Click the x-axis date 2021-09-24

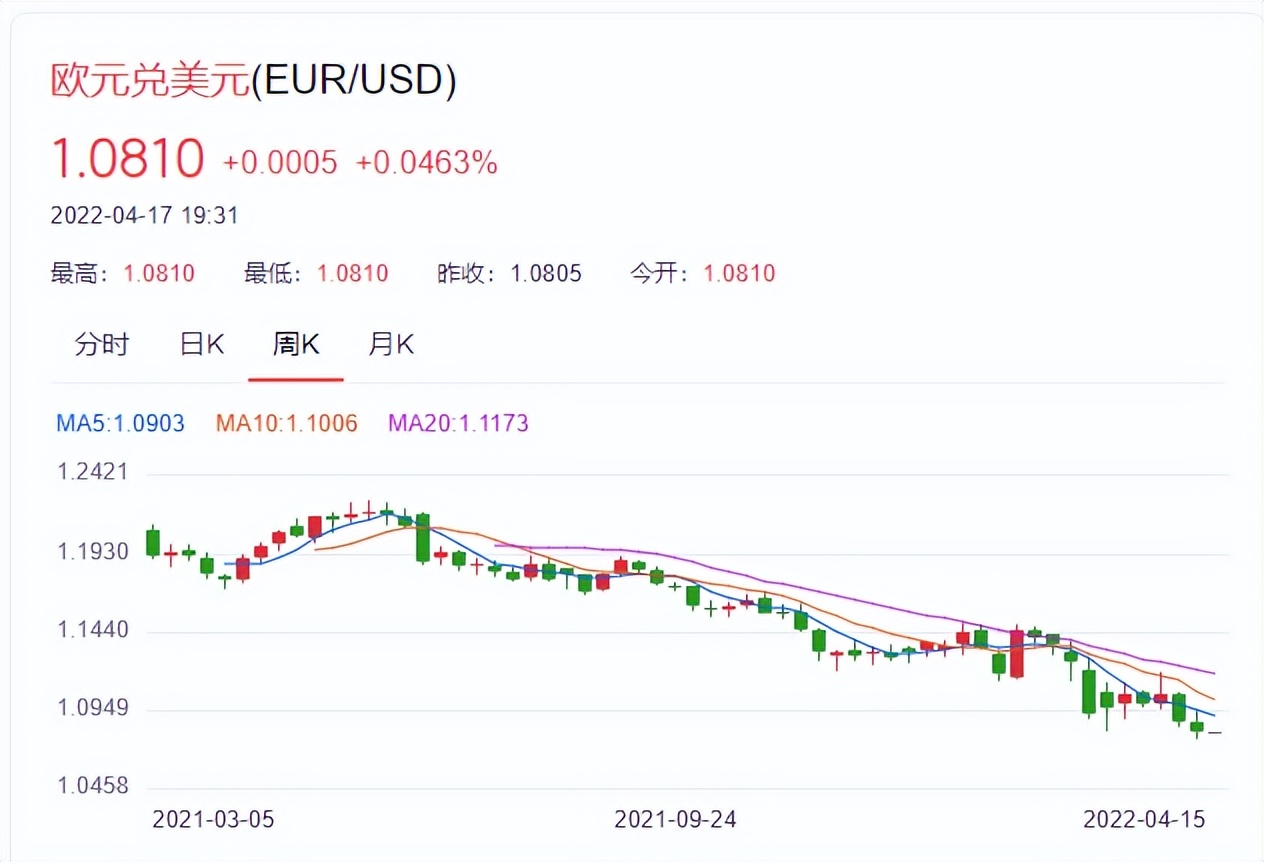(675, 819)
